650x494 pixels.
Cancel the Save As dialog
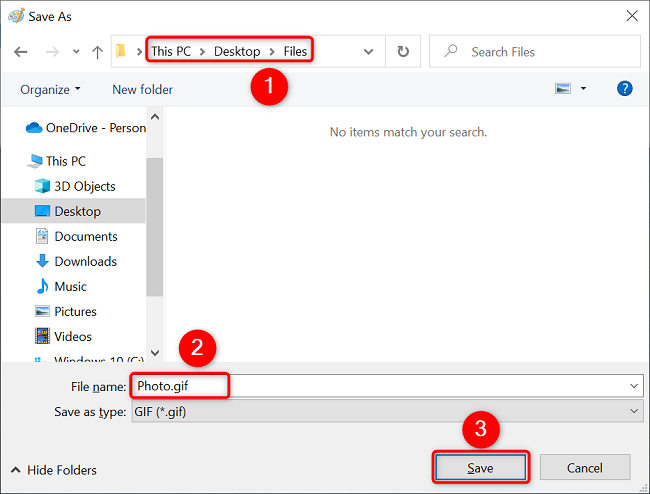(584, 468)
